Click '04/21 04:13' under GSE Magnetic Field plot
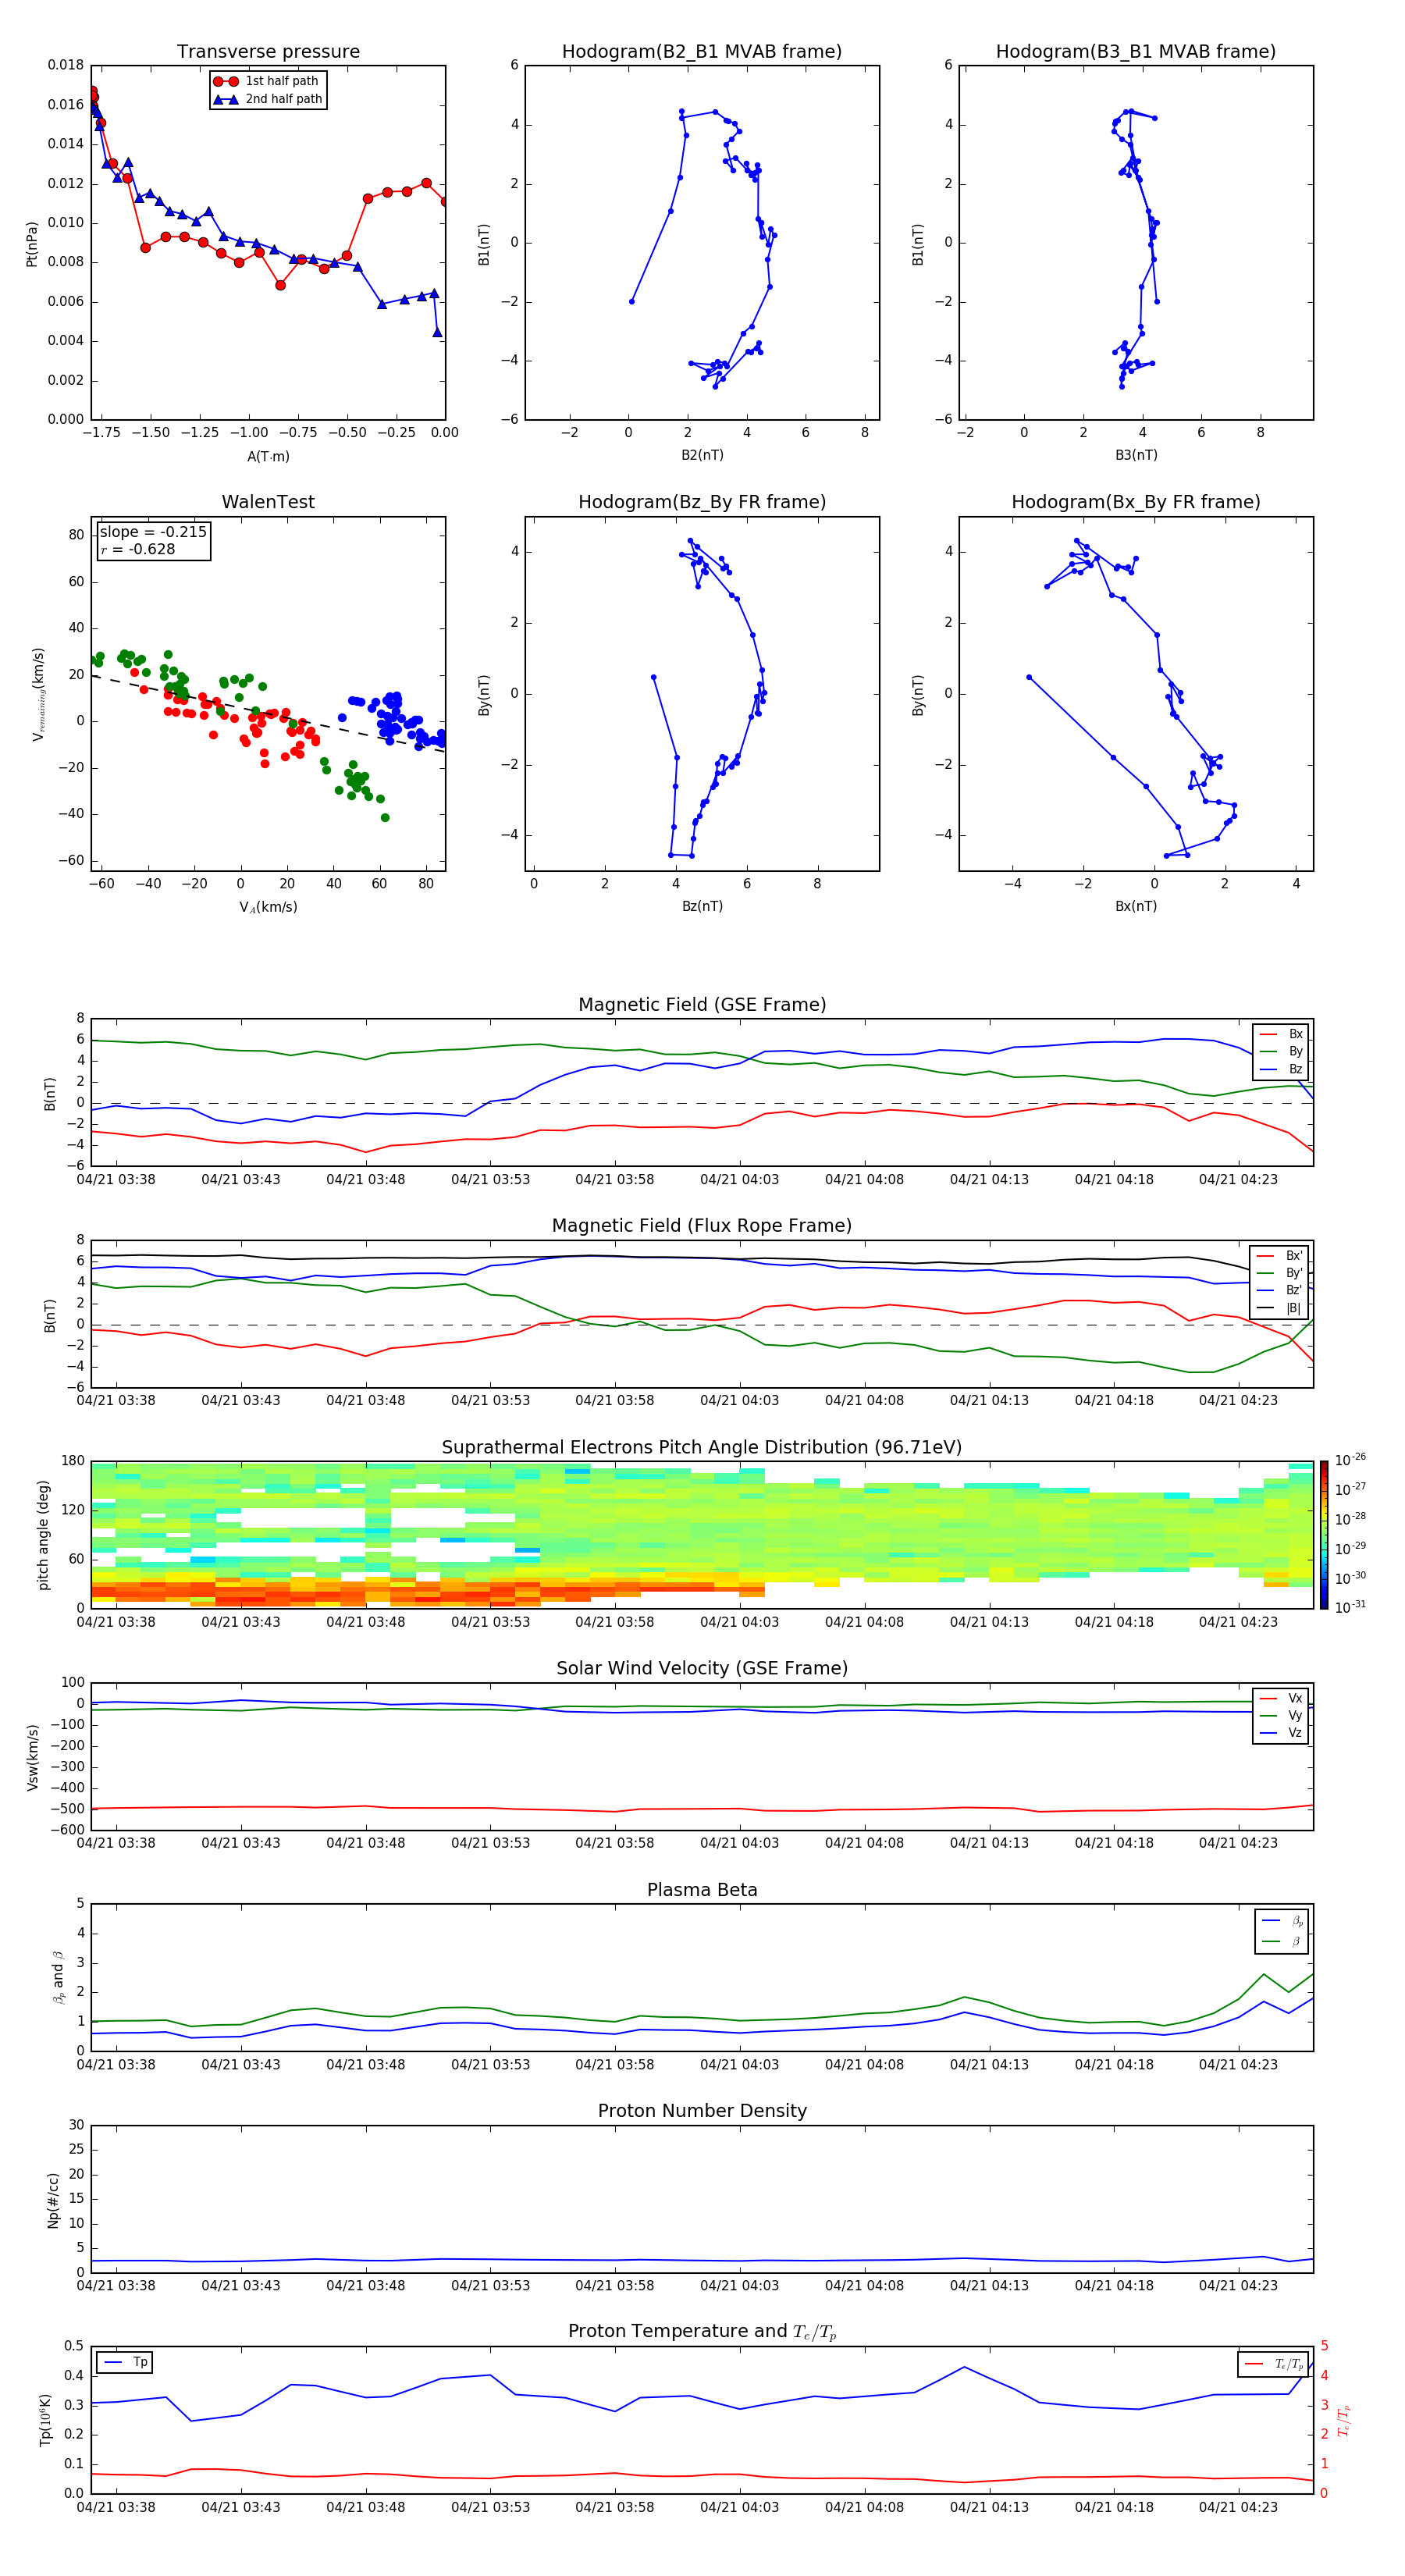 tap(989, 1180)
